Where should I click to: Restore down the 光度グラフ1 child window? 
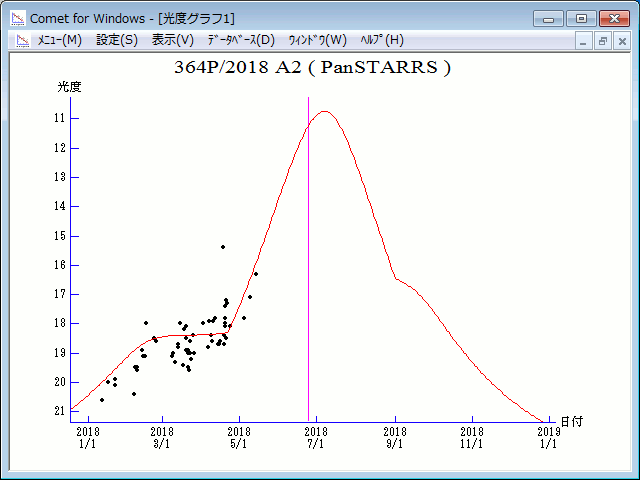pos(603,41)
